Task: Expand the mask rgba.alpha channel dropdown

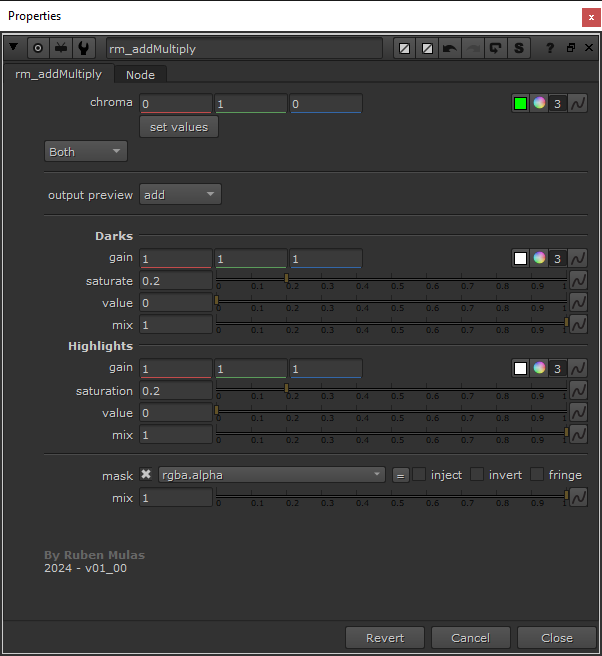Action: (272, 475)
